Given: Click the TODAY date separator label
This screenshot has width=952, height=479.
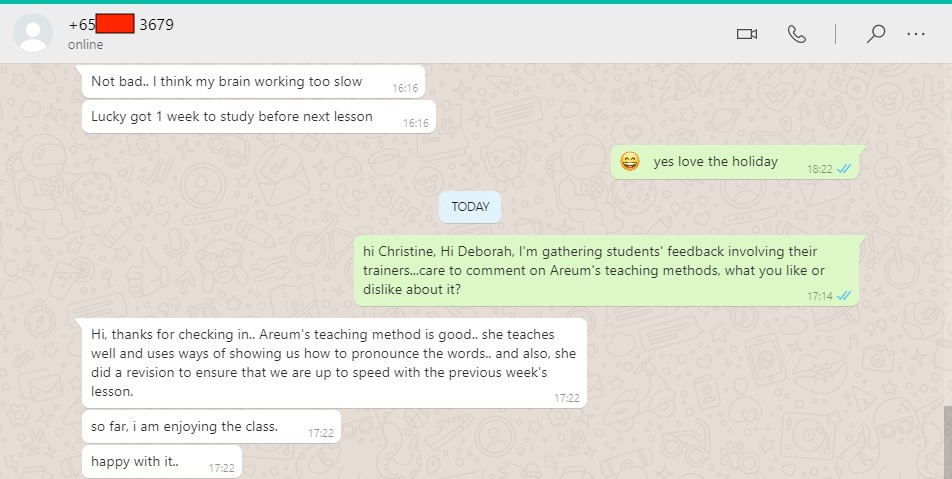Looking at the screenshot, I should 470,207.
